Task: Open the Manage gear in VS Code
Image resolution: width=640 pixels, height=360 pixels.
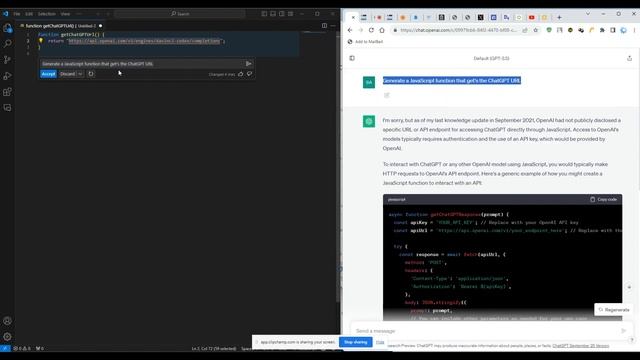Action: click(7, 337)
